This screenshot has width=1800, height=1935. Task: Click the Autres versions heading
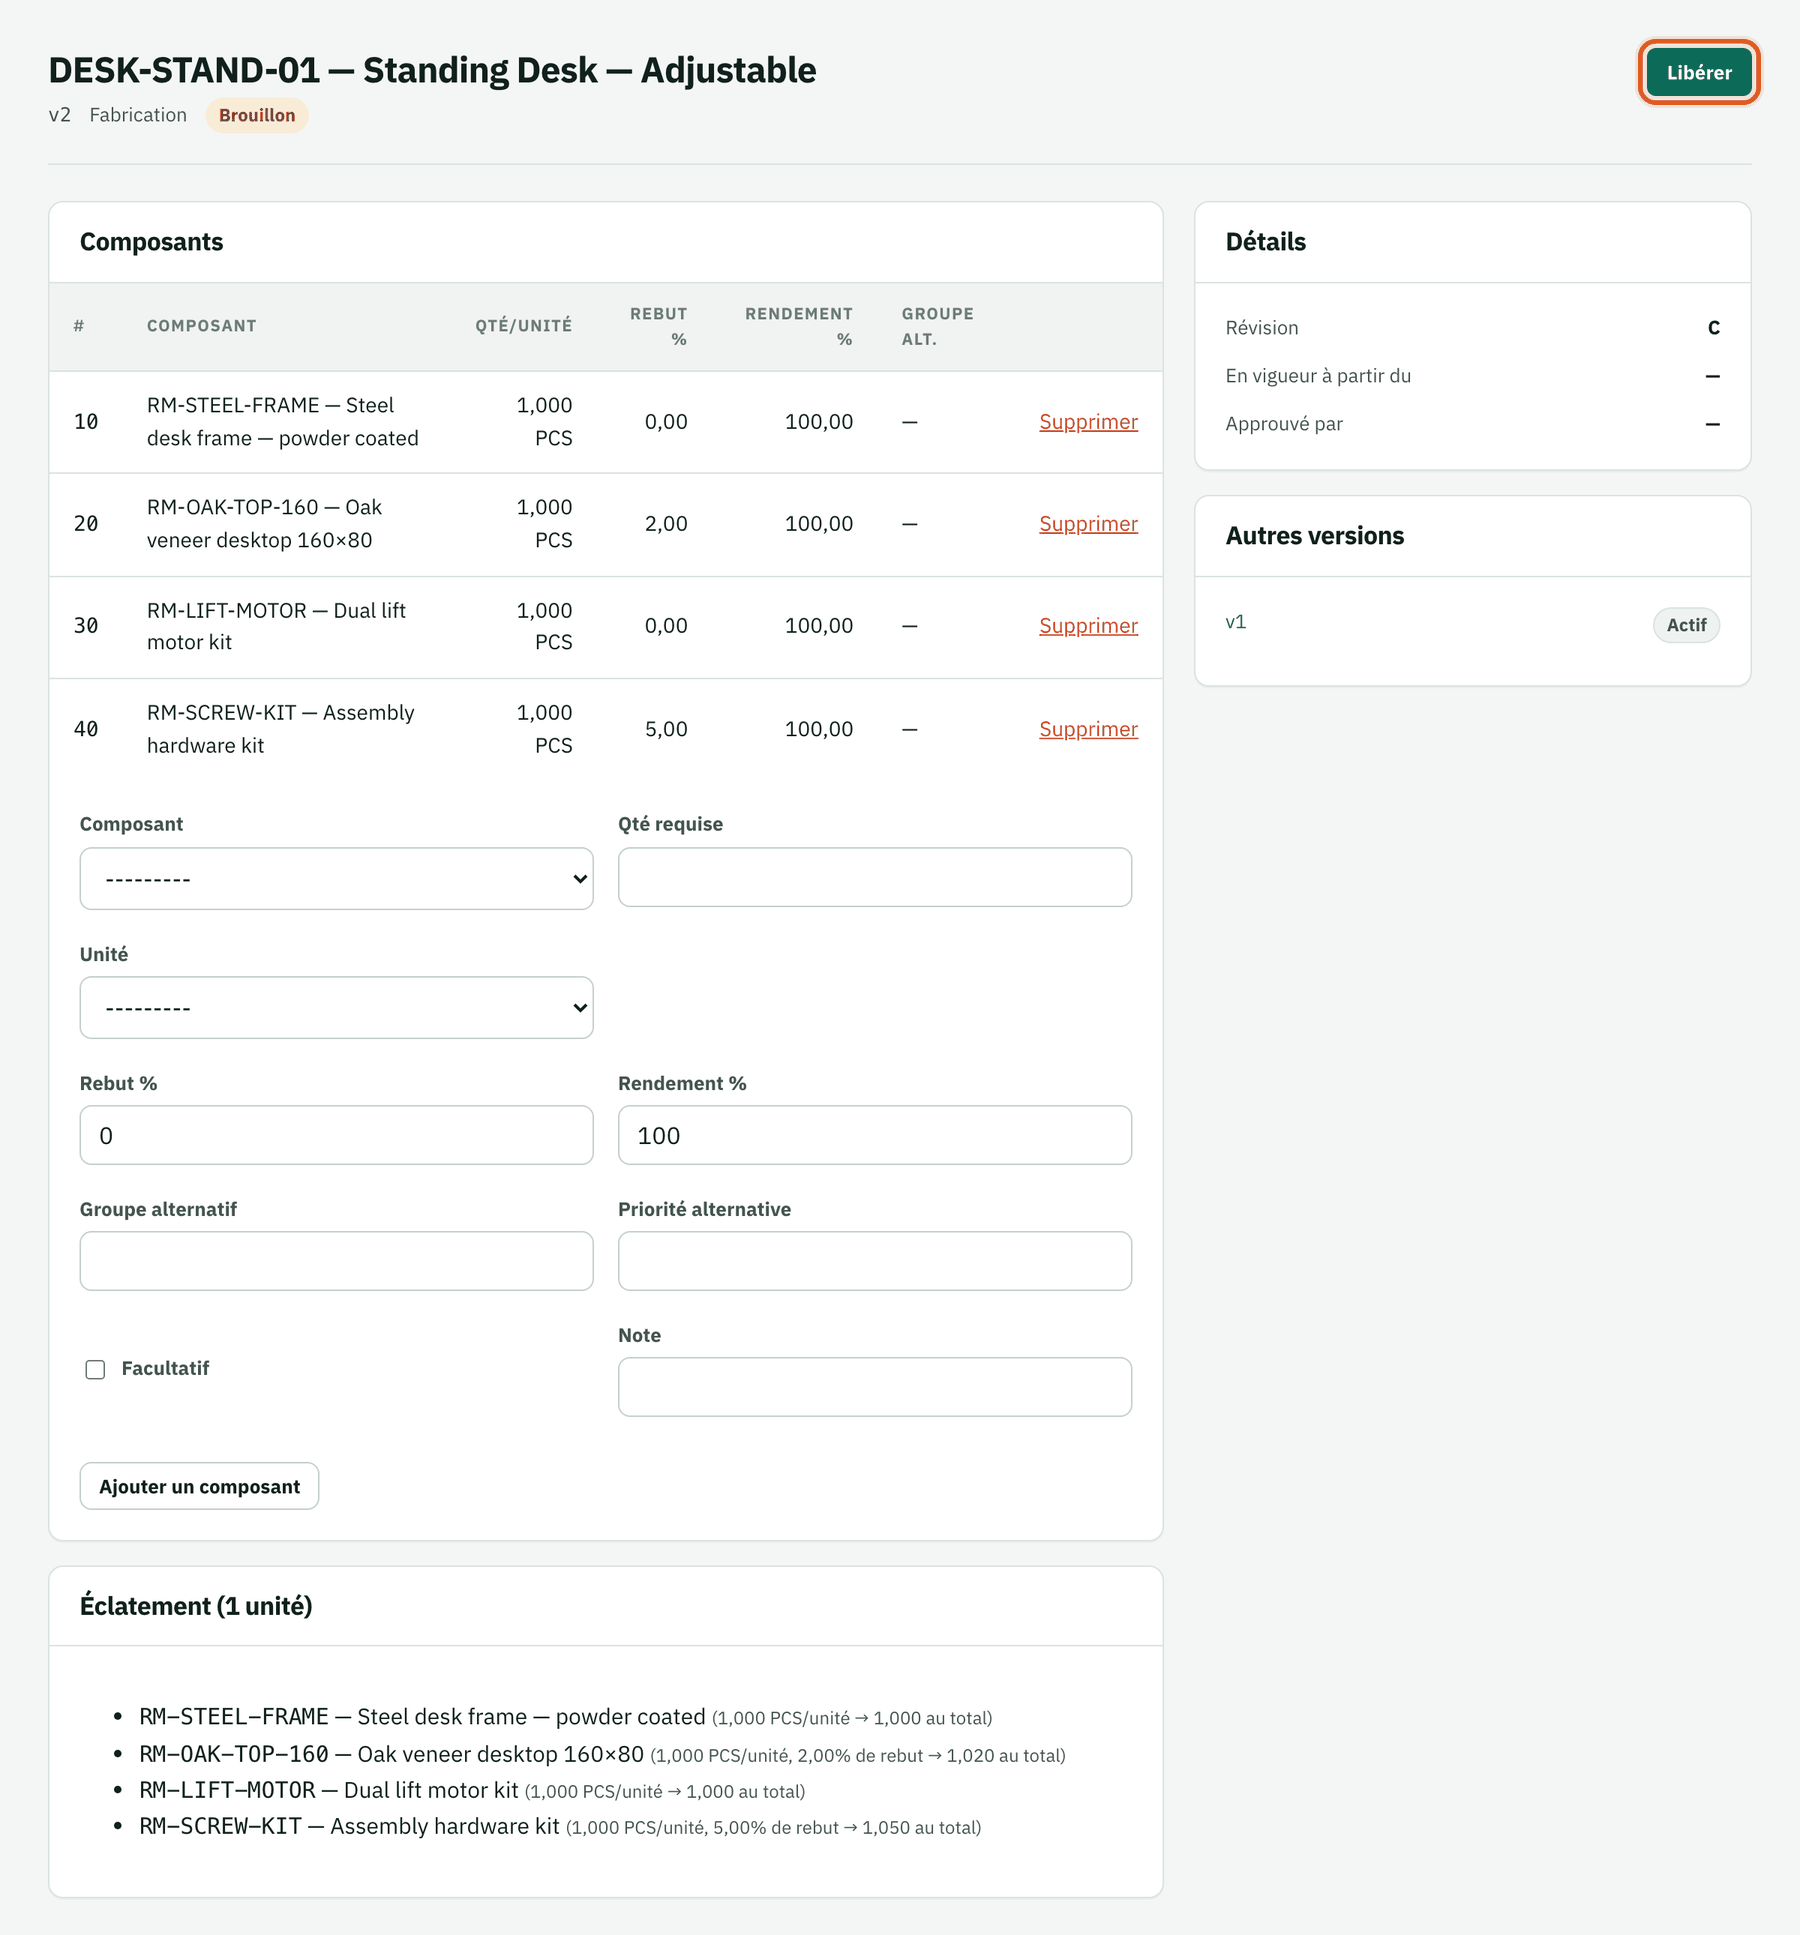[1315, 536]
